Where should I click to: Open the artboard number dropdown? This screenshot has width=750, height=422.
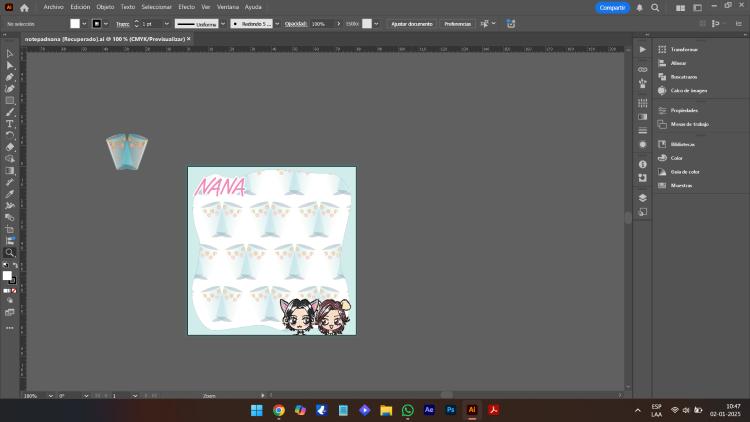click(135, 396)
